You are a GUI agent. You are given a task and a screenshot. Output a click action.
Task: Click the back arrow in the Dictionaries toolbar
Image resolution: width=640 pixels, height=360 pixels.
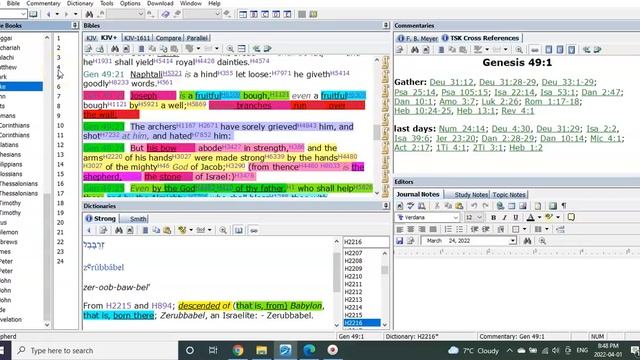(x=89, y=230)
